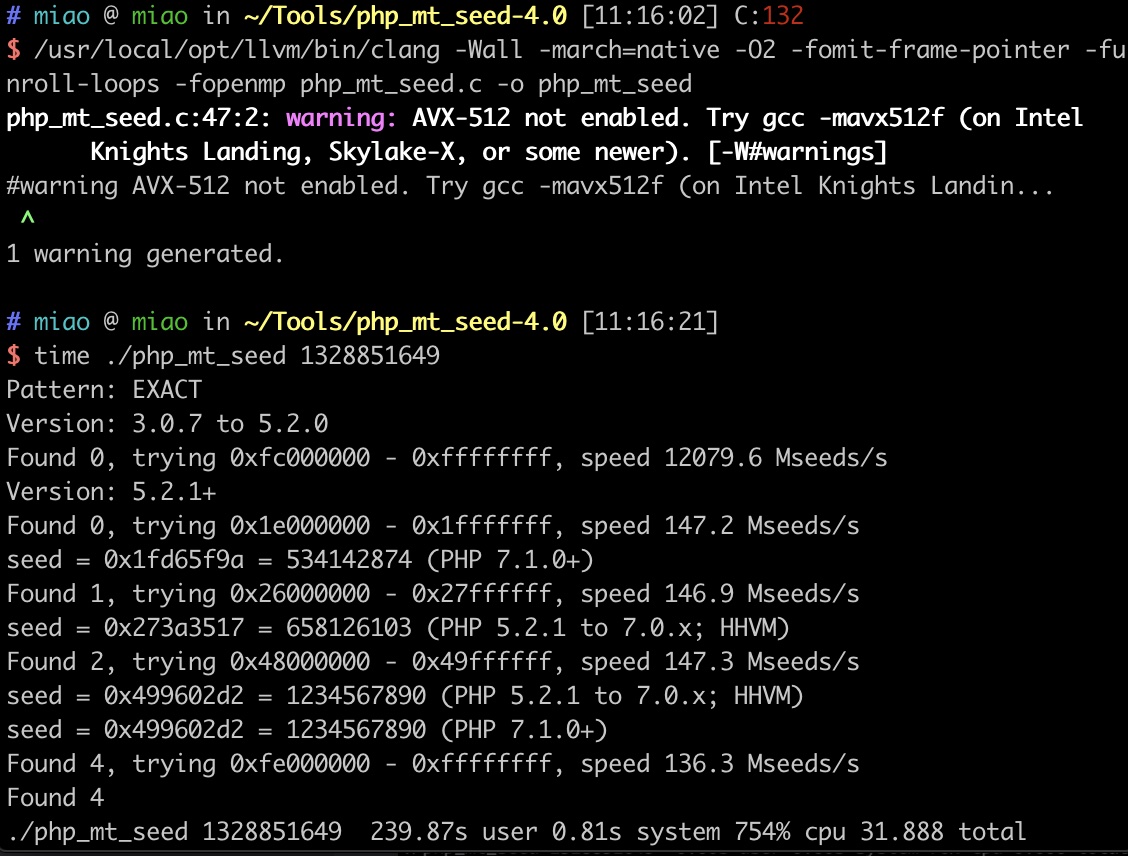Screen dimensions: 1128x856
Task: Click the range start 0x48000000
Action: pyautogui.click(x=300, y=662)
